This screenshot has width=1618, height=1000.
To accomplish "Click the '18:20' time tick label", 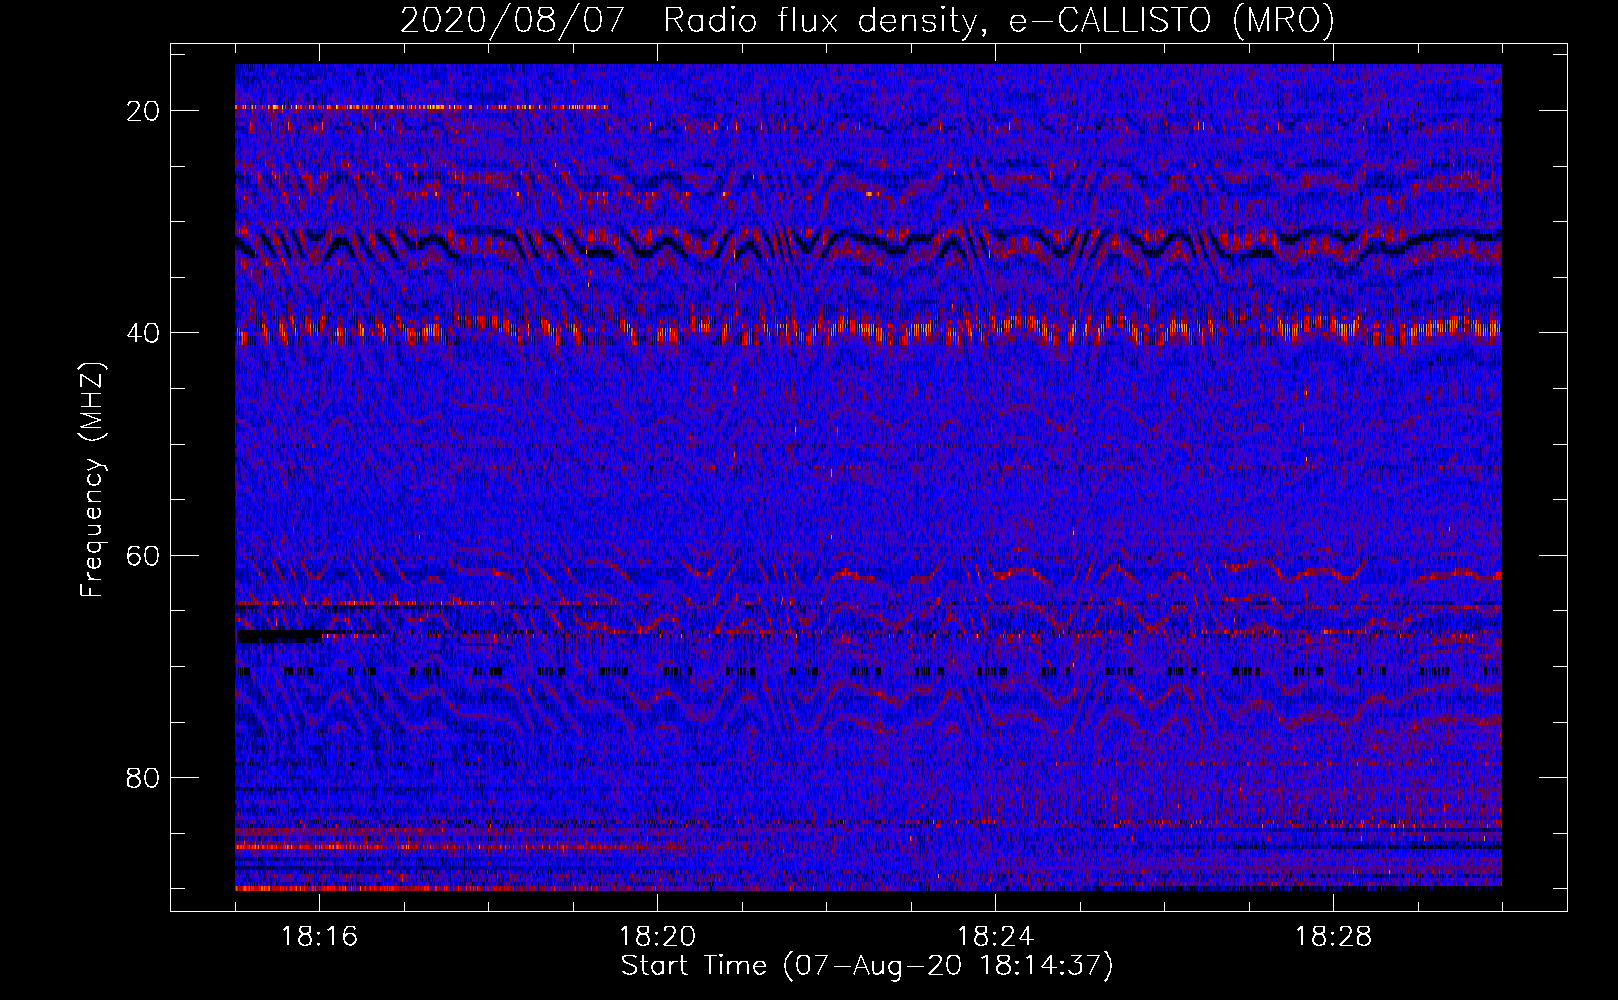I will click(658, 937).
